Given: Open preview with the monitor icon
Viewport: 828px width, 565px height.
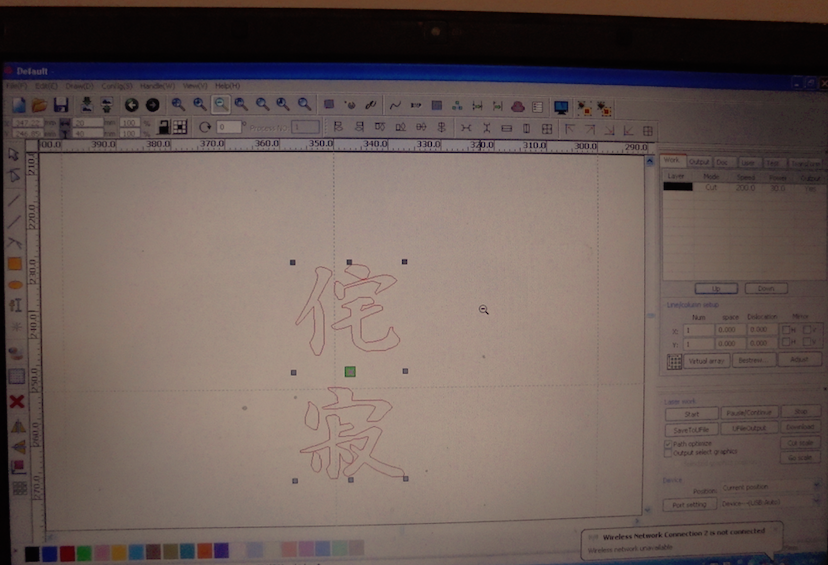Looking at the screenshot, I should tap(561, 108).
